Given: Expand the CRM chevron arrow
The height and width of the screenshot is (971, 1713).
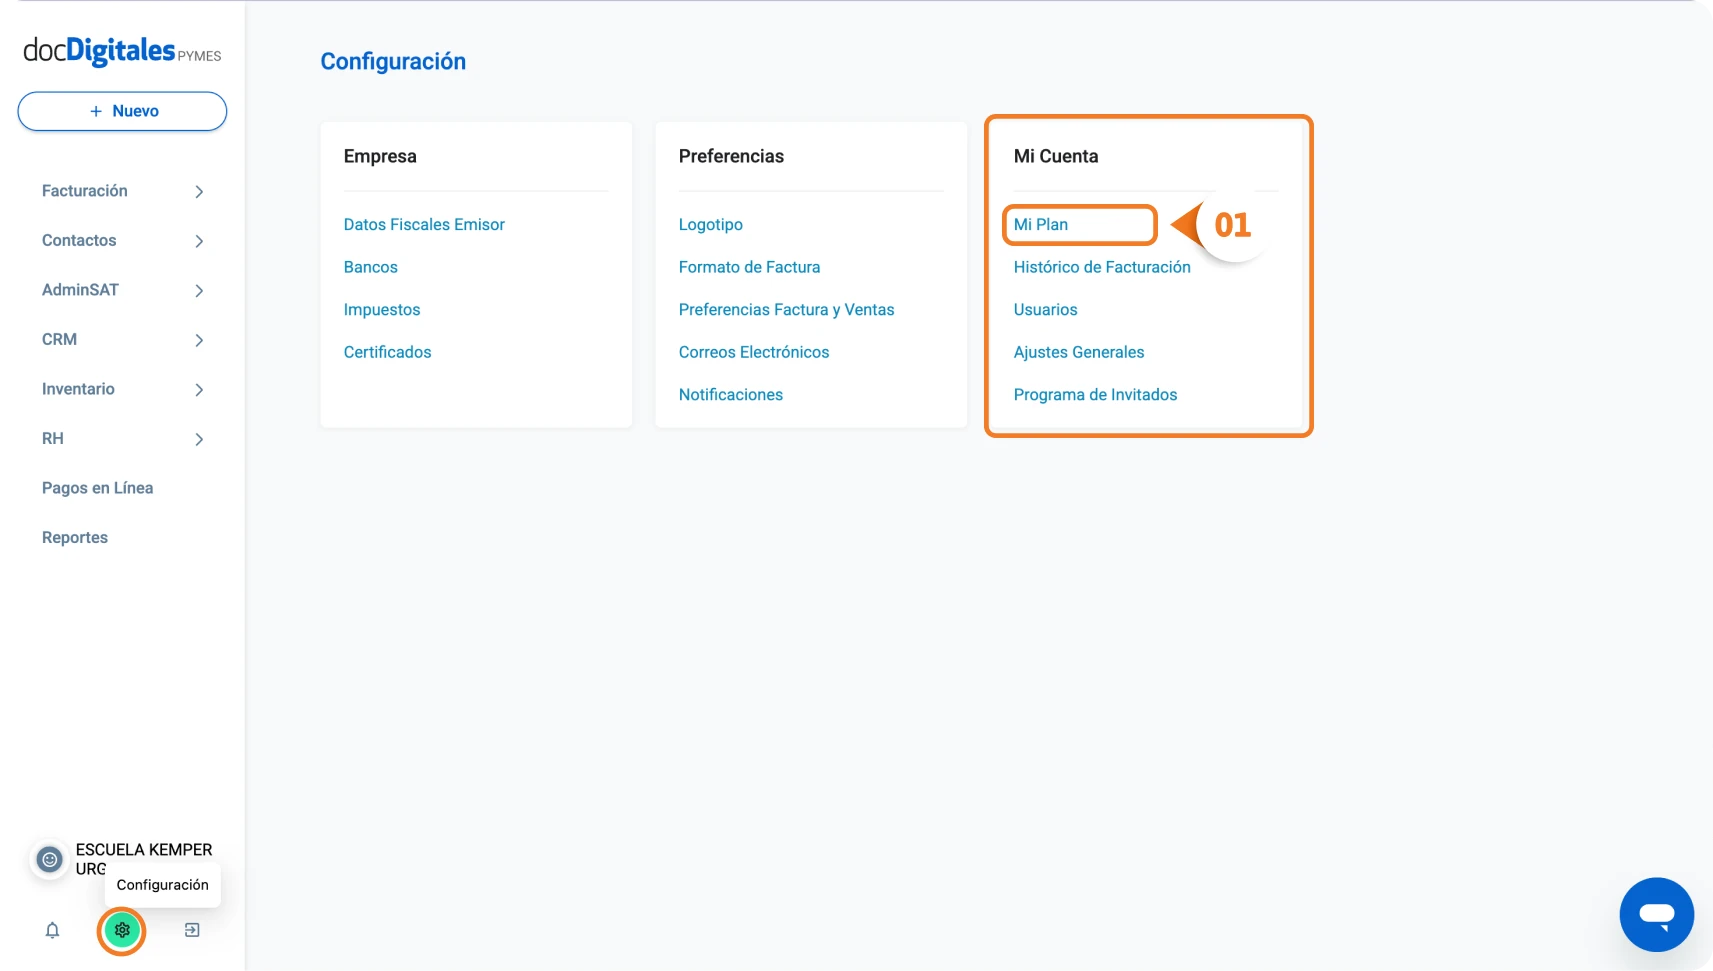Looking at the screenshot, I should pyautogui.click(x=199, y=340).
